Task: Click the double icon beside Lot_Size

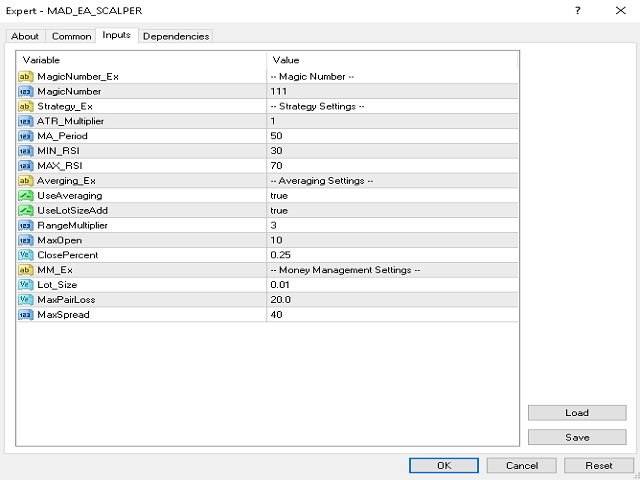Action: 26,284
